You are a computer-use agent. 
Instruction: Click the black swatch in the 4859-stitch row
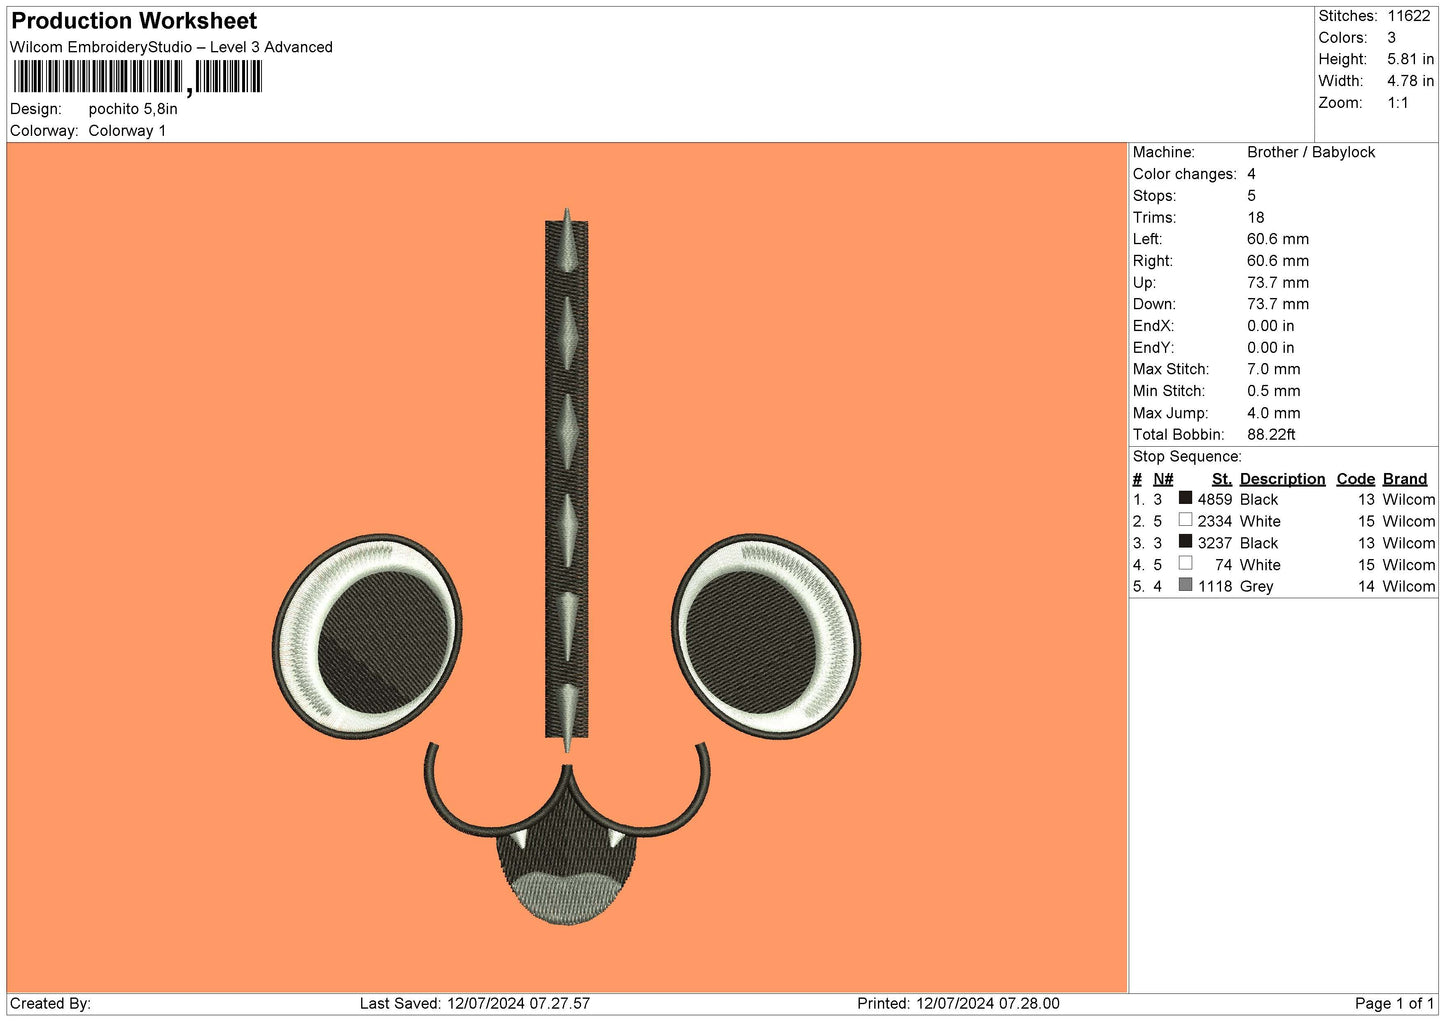pos(1185,498)
